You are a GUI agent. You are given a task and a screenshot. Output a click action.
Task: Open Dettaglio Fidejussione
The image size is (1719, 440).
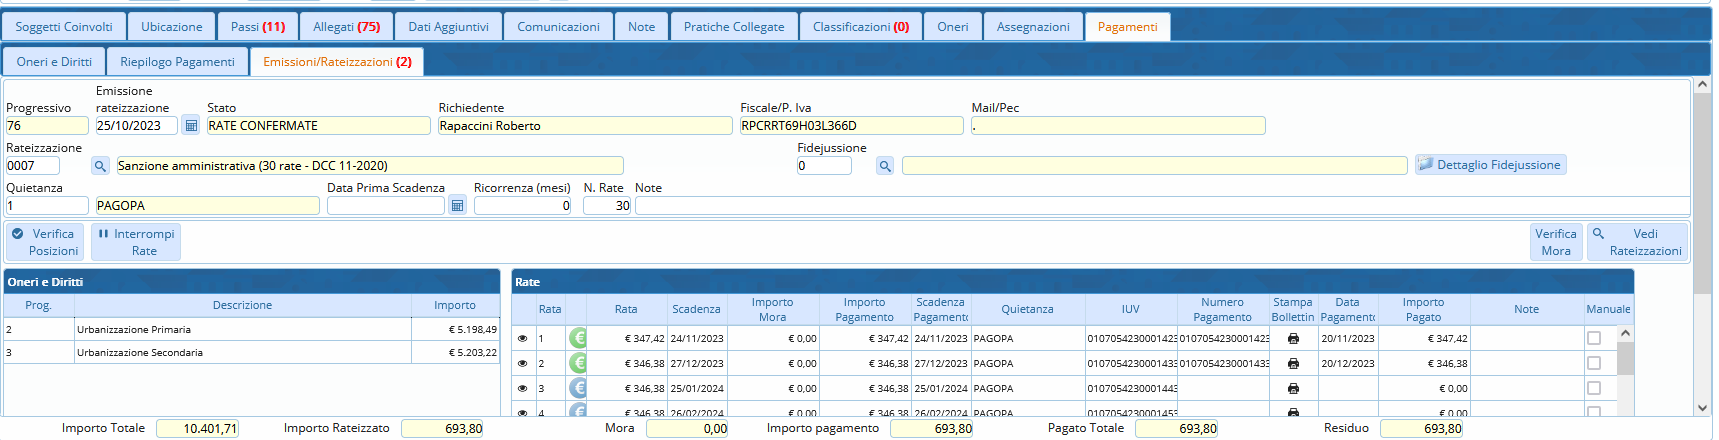click(1490, 165)
